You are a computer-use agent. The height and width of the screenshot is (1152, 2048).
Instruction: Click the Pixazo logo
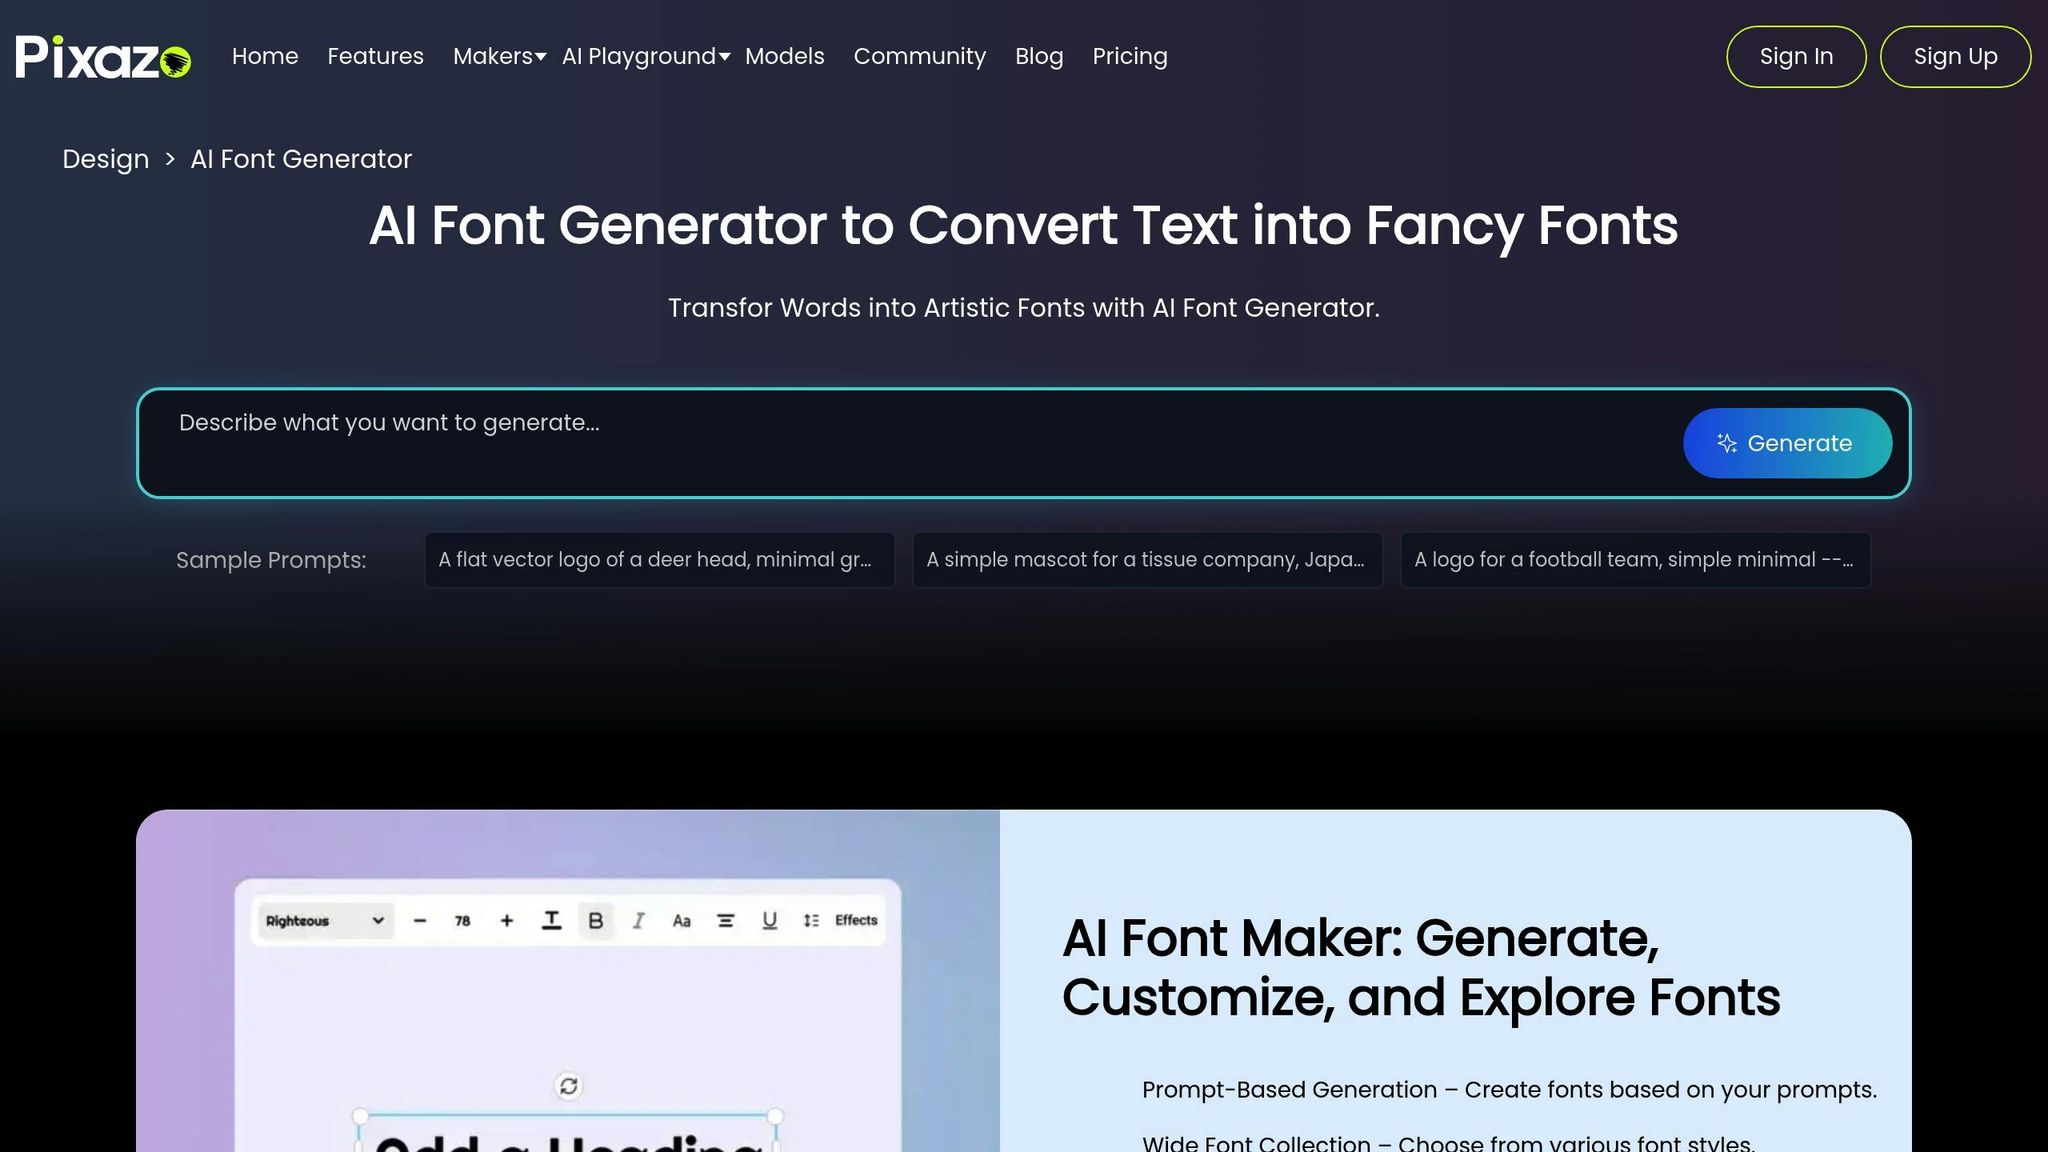[x=103, y=57]
